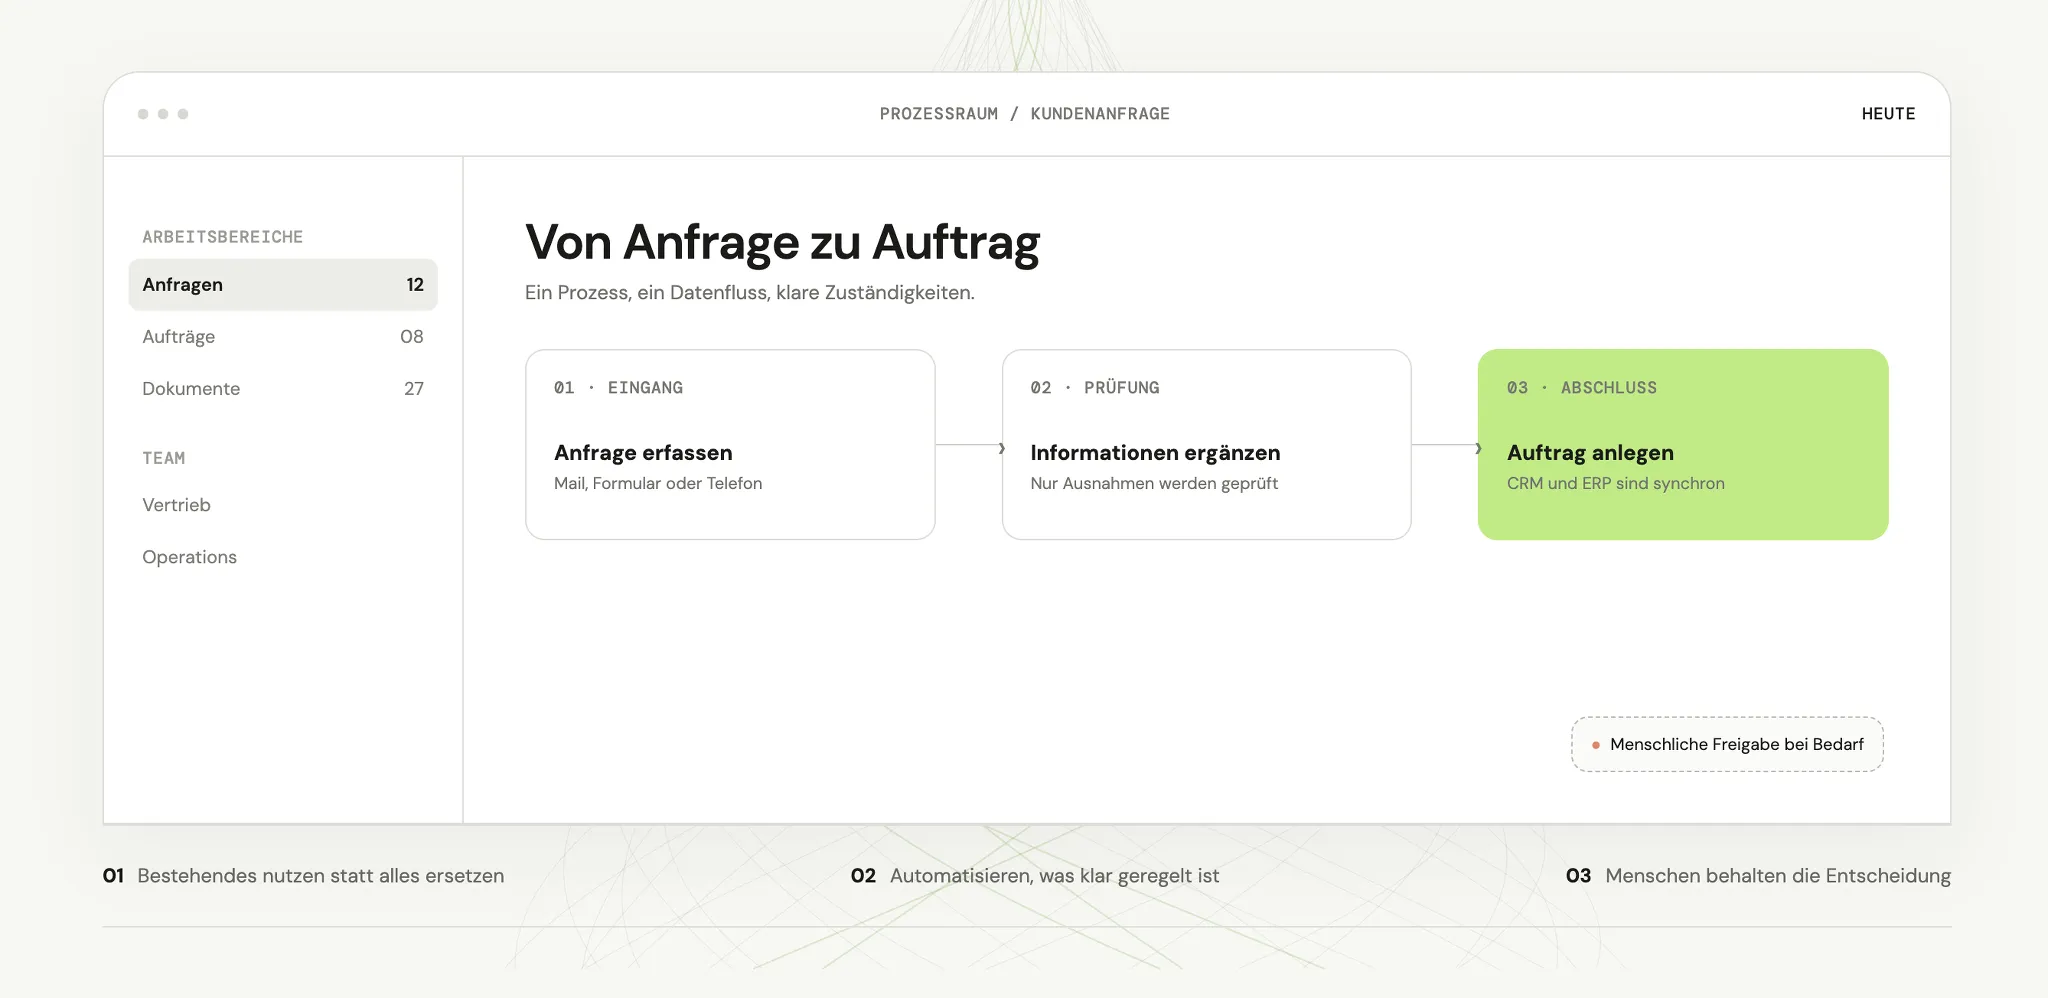Click text Mail, Formular oder Telefon

658,484
